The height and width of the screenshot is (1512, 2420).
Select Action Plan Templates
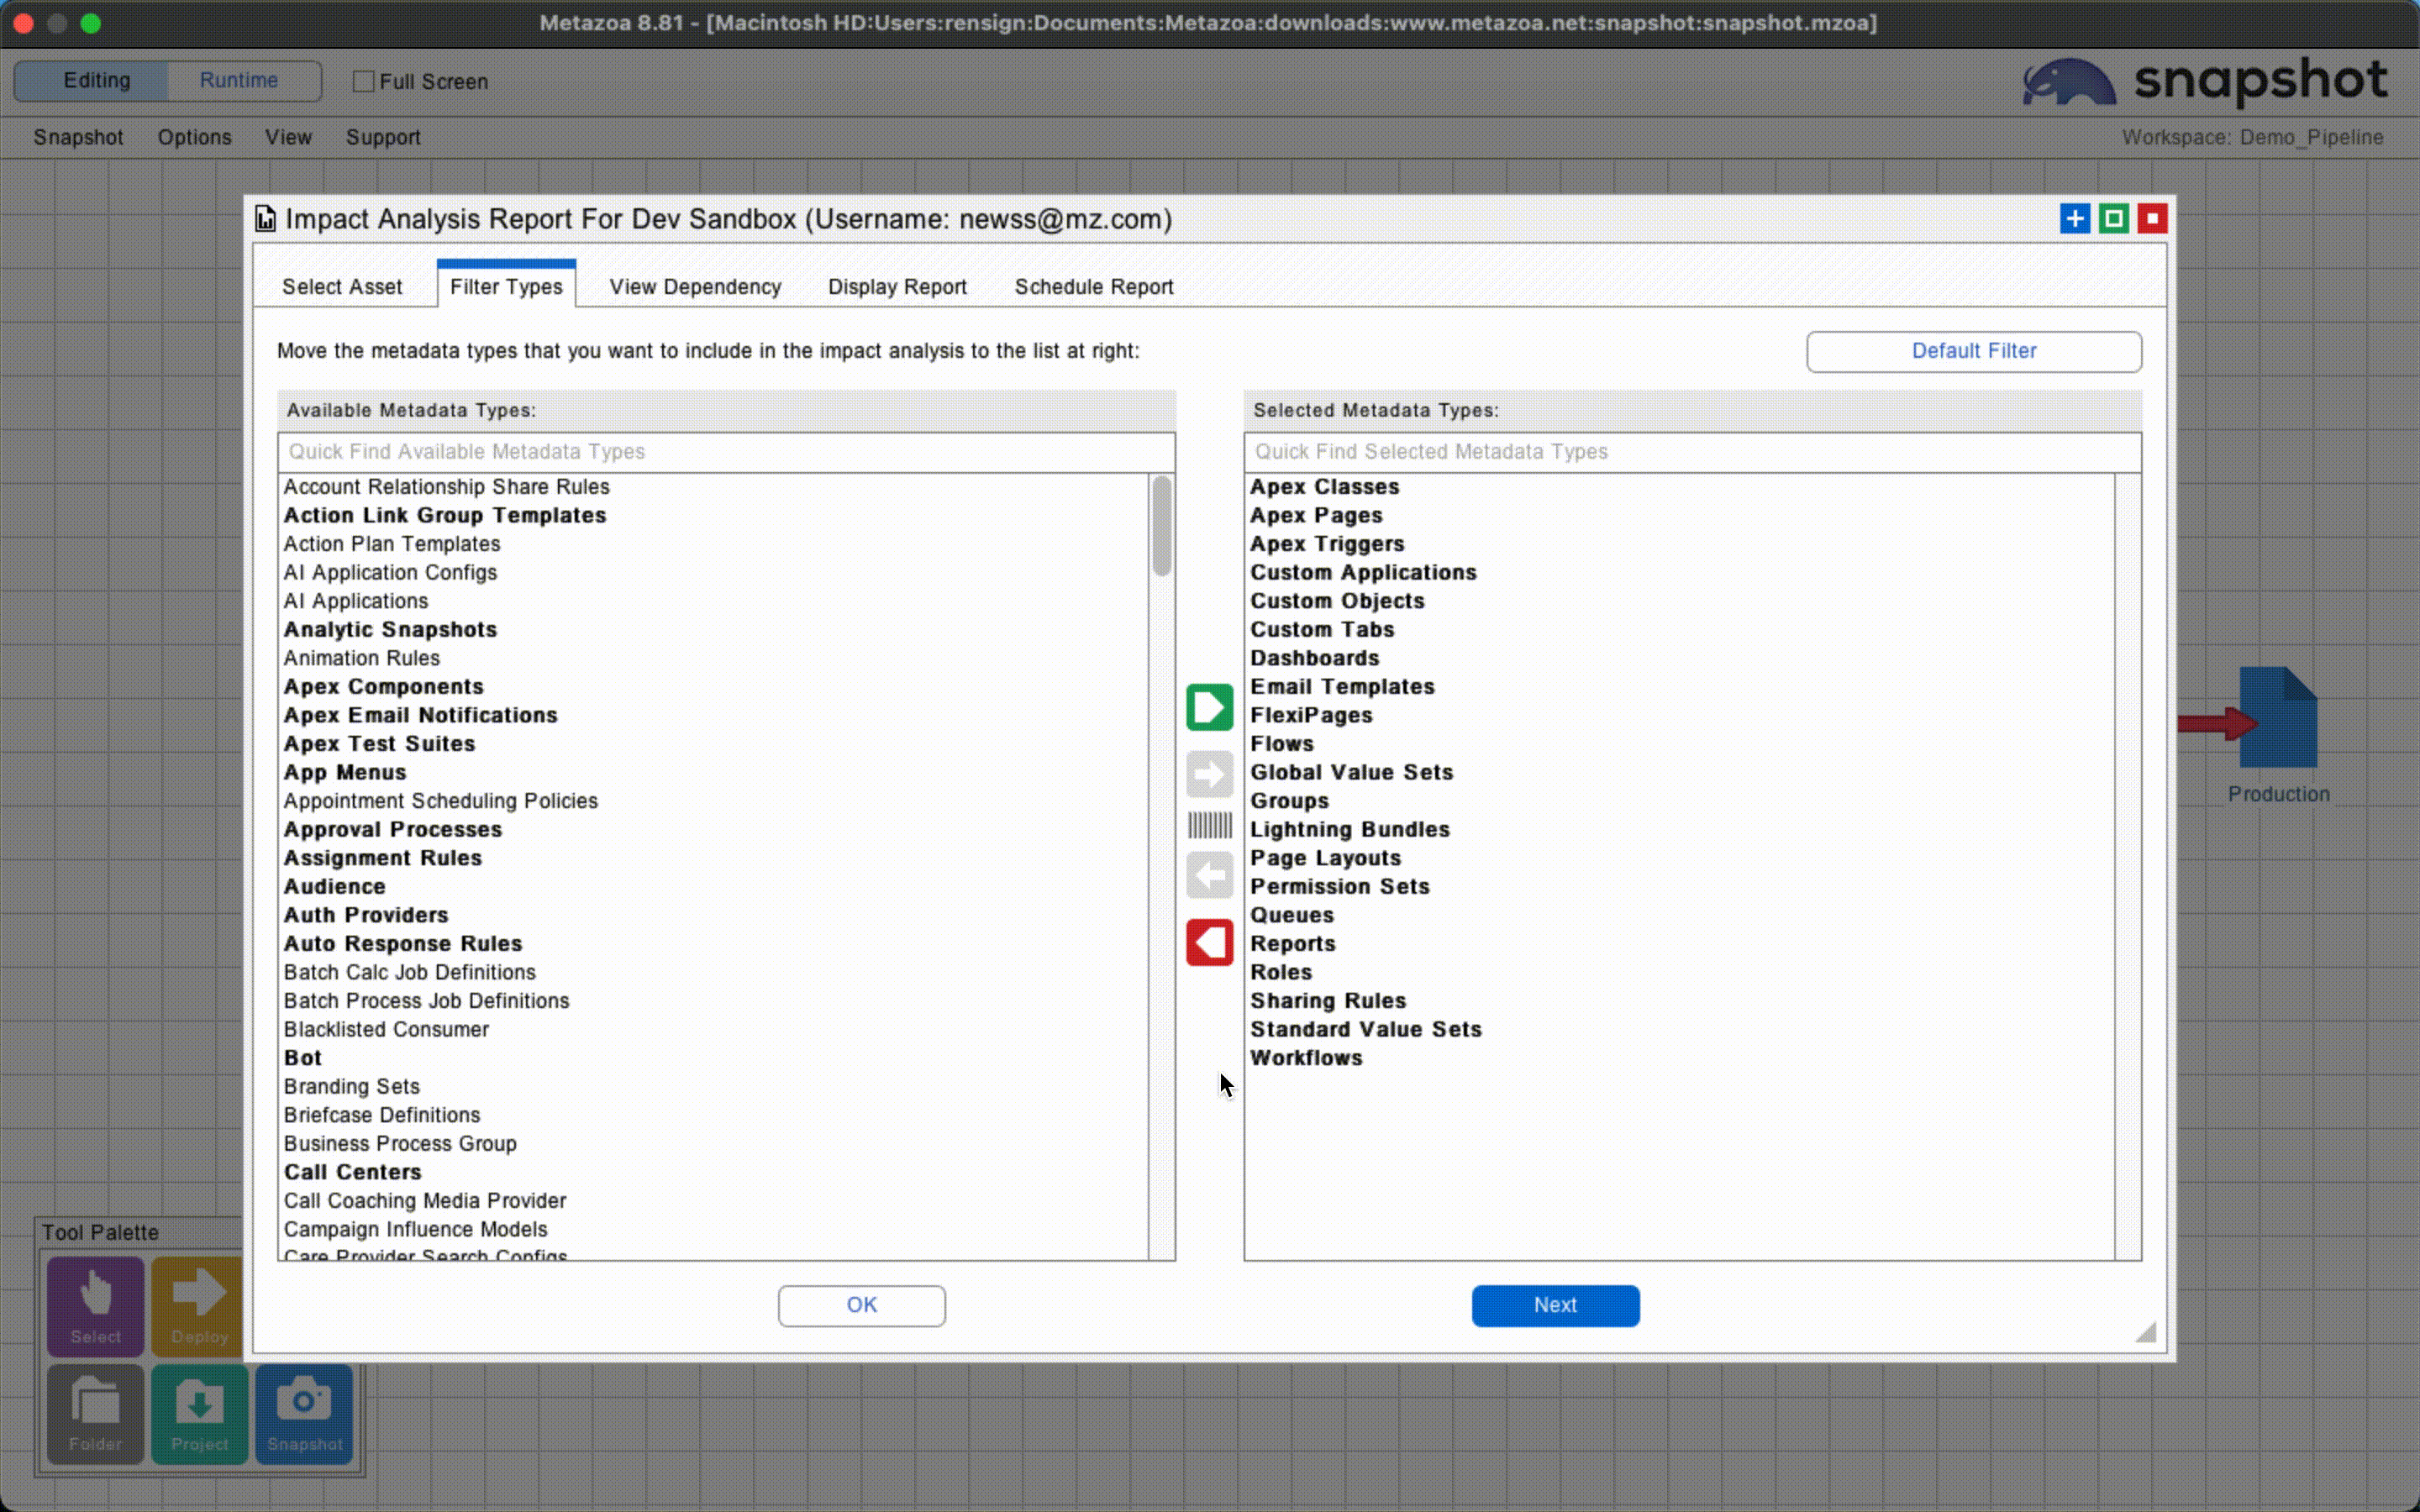[714, 544]
